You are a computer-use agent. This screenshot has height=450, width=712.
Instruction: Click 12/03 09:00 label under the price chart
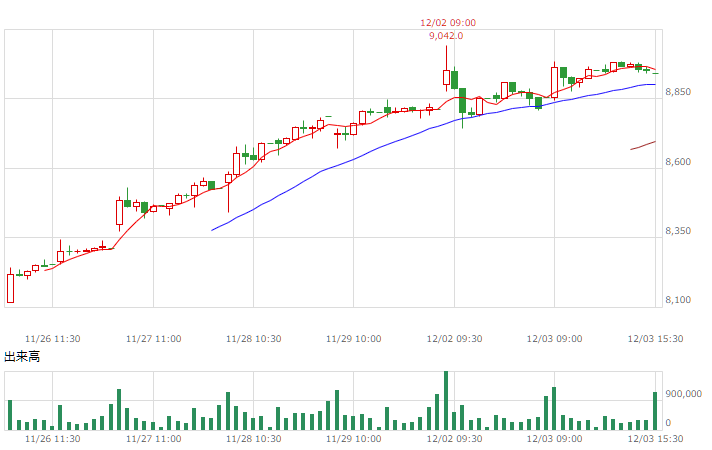554,339
